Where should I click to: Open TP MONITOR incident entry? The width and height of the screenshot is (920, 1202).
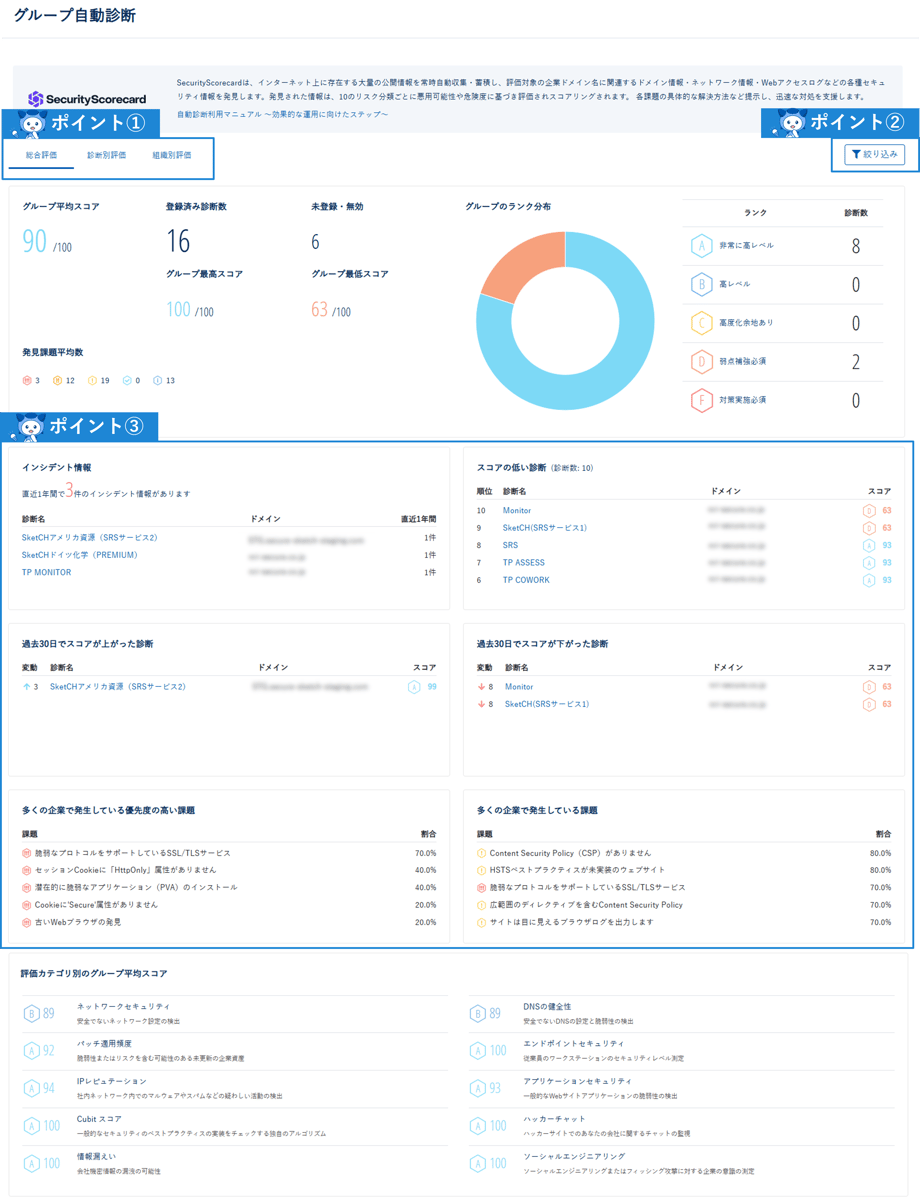click(47, 573)
